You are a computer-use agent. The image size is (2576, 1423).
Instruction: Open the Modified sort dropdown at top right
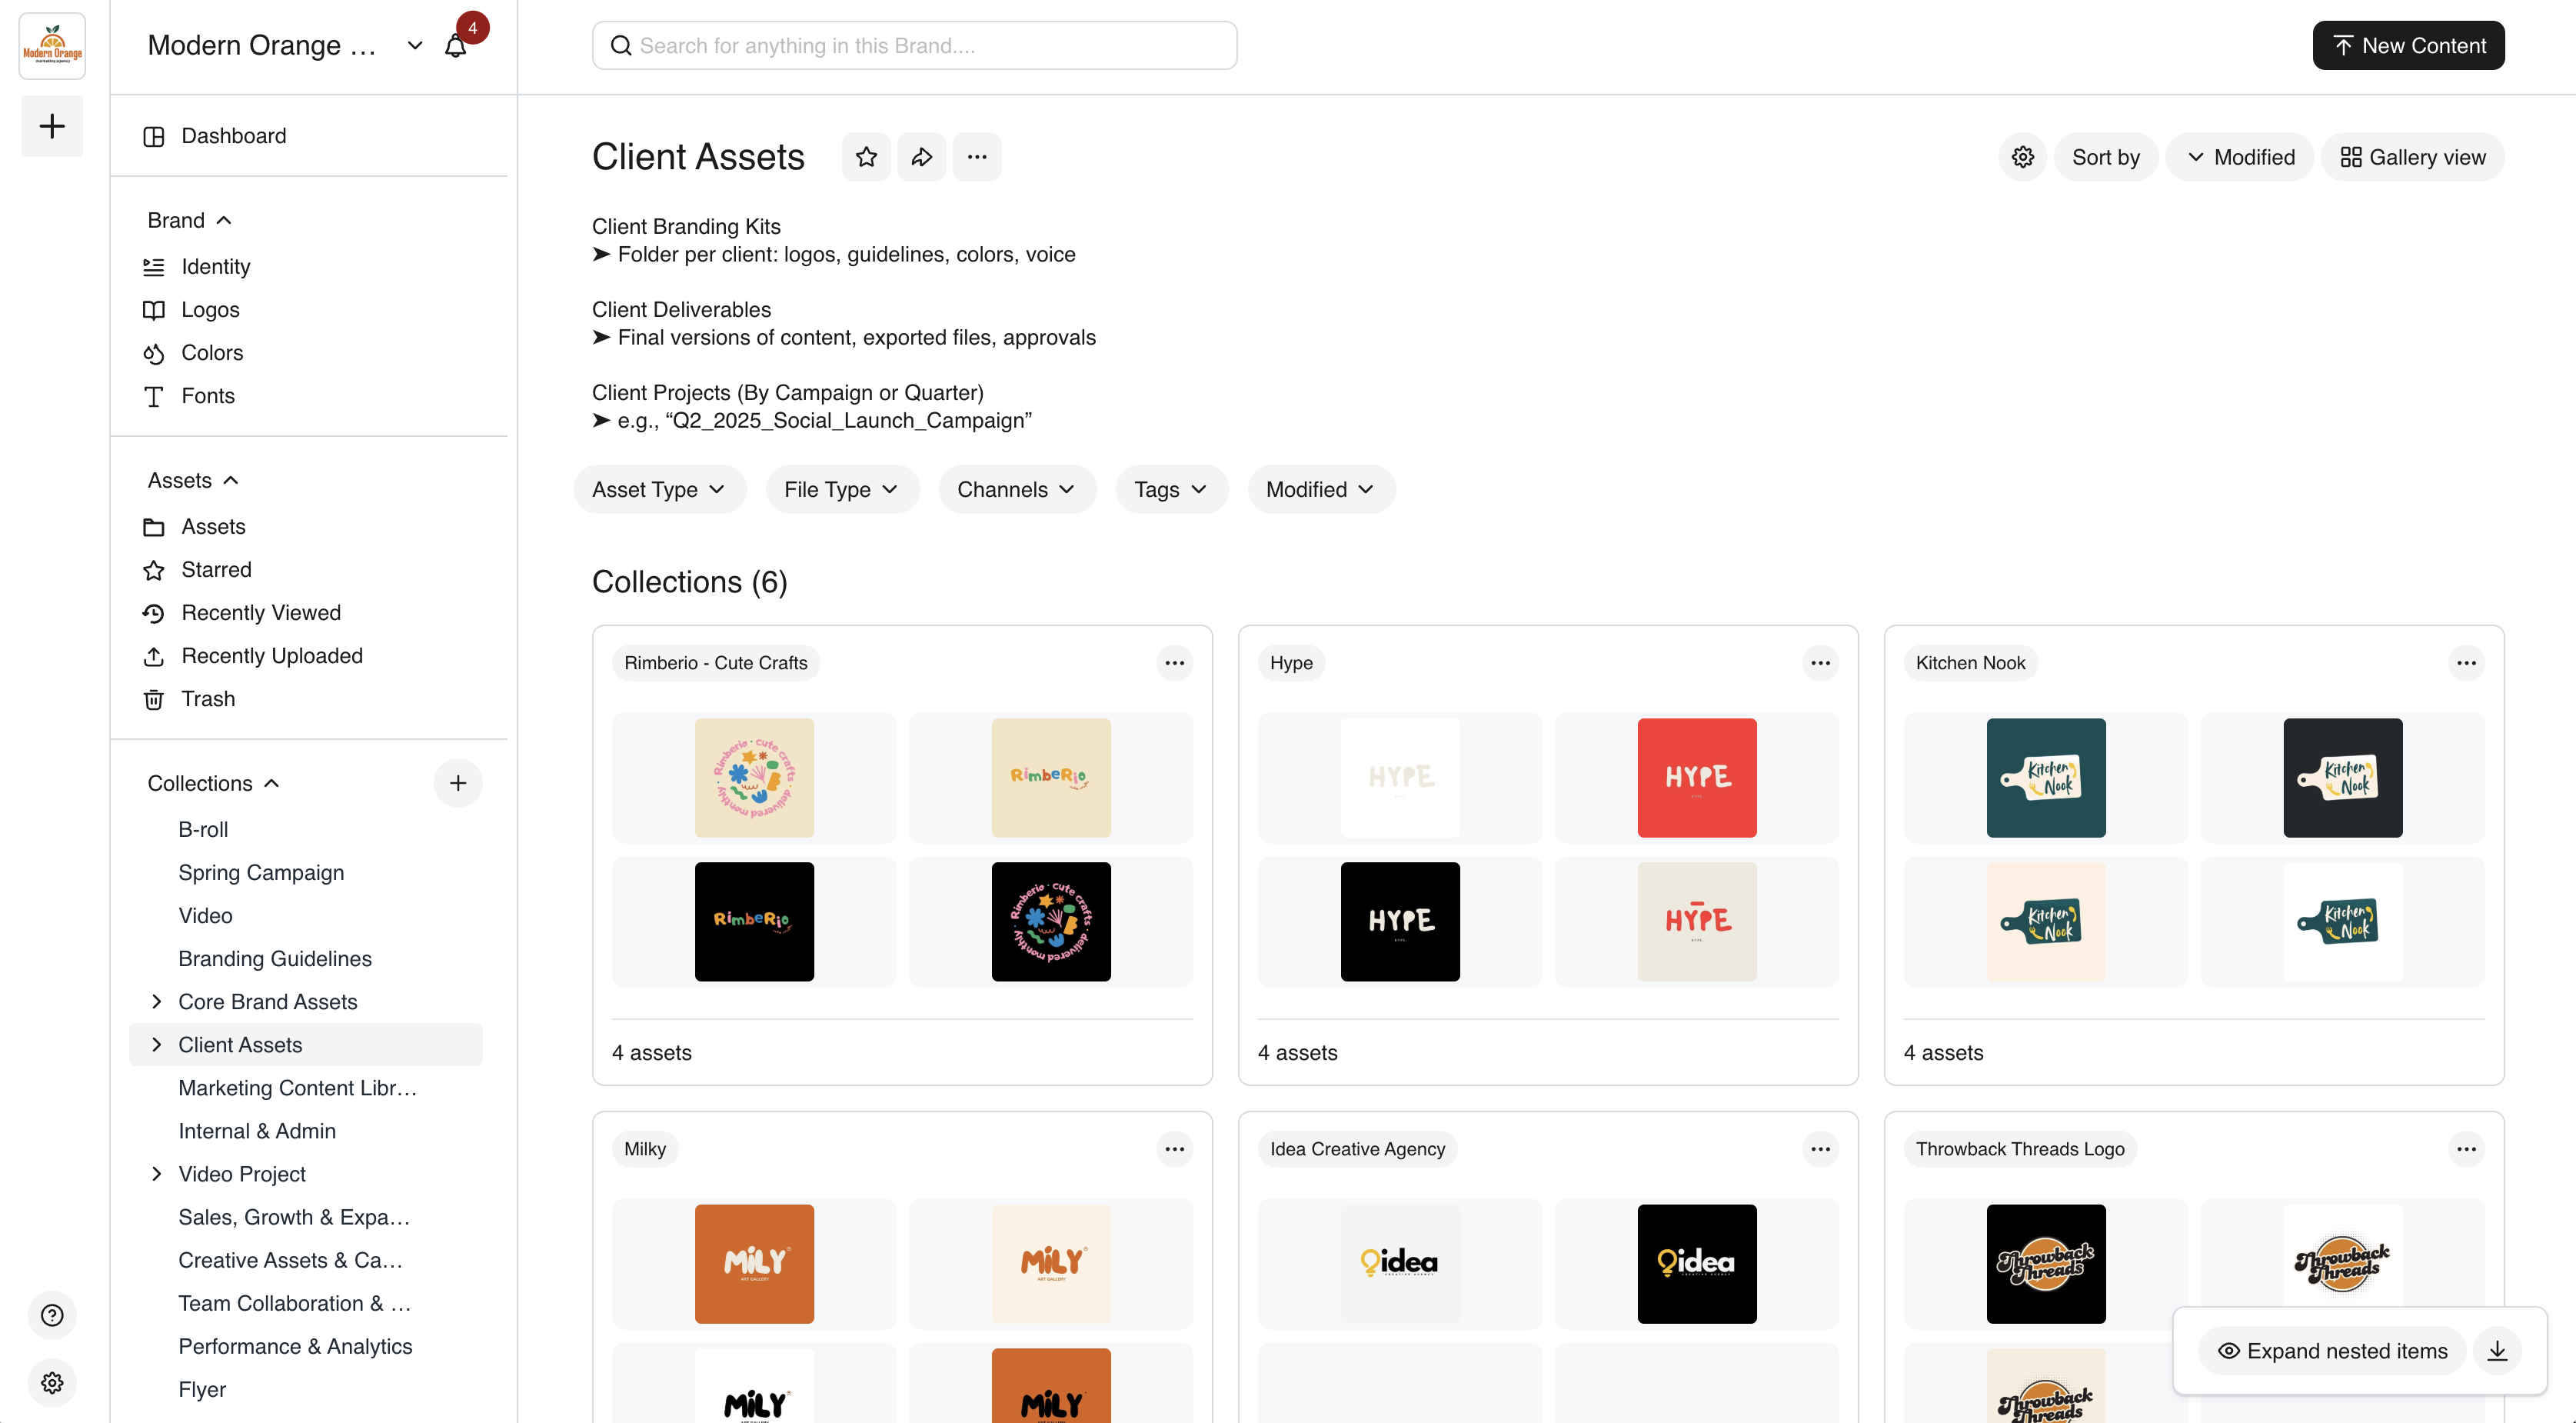[x=2240, y=157]
